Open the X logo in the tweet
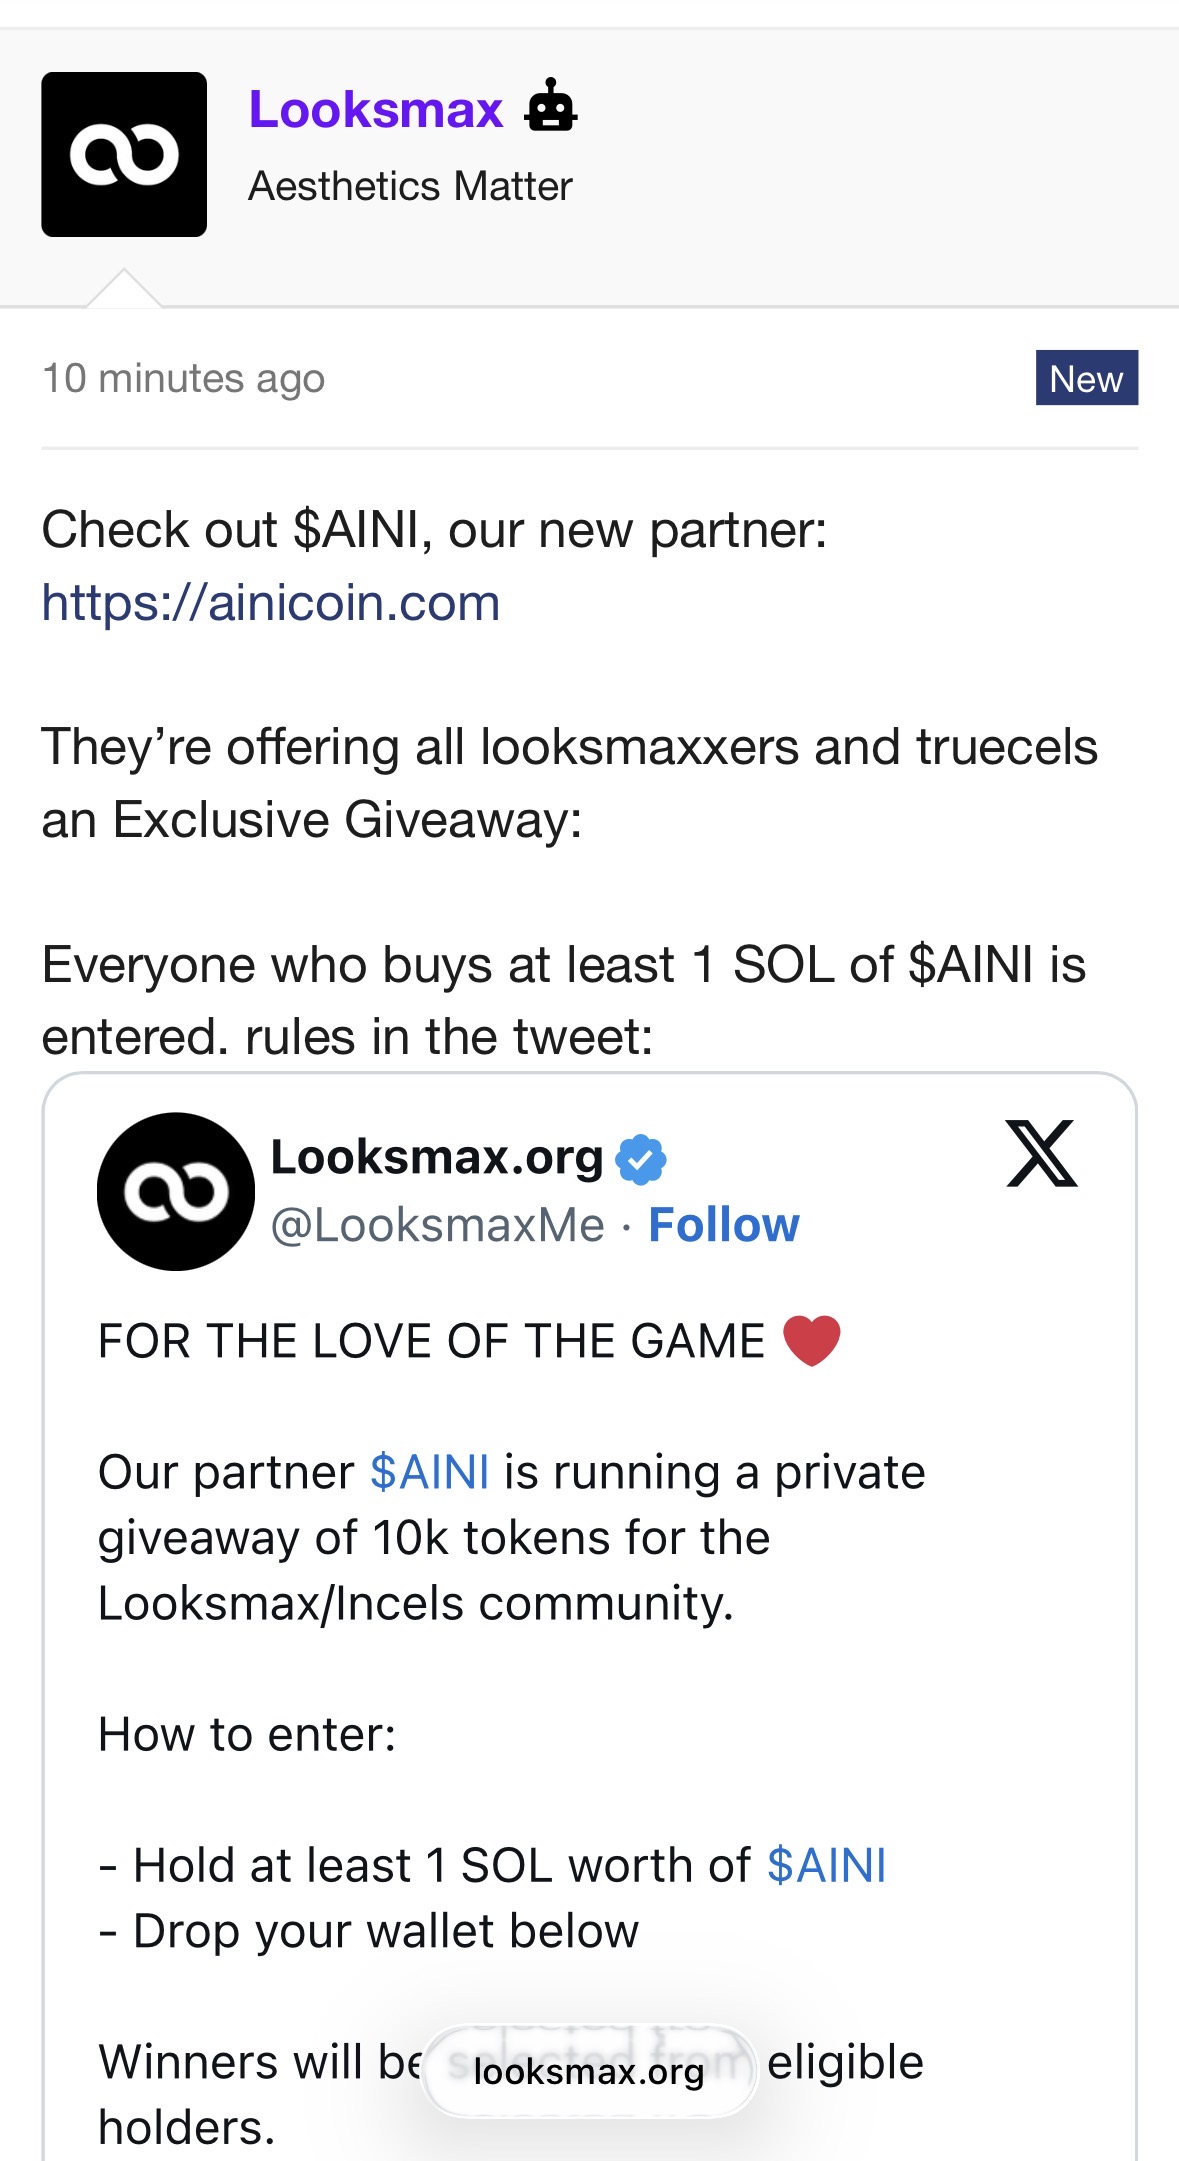The width and height of the screenshot is (1179, 2161). 1042,1154
